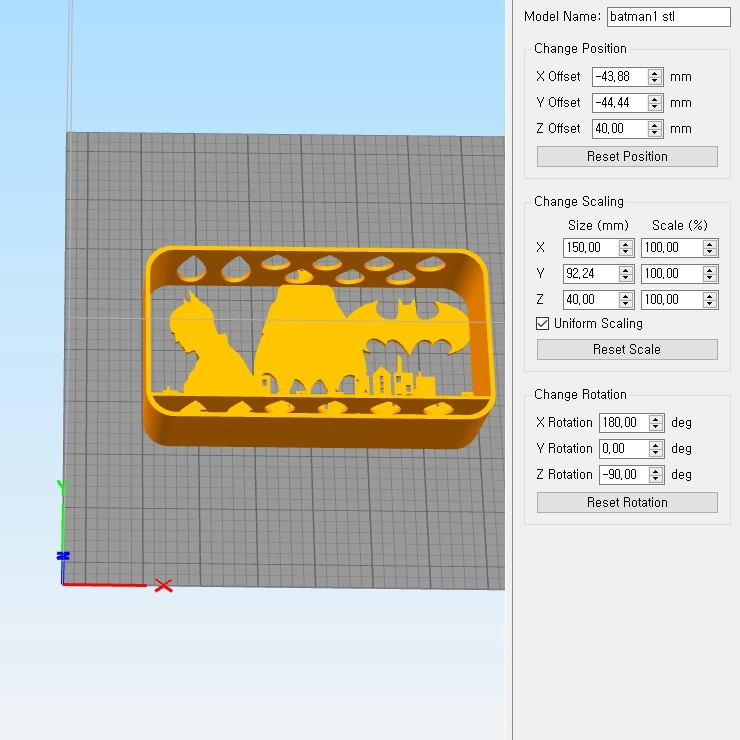This screenshot has height=740, width=740.
Task: Click the X Rotation value field
Action: point(624,422)
